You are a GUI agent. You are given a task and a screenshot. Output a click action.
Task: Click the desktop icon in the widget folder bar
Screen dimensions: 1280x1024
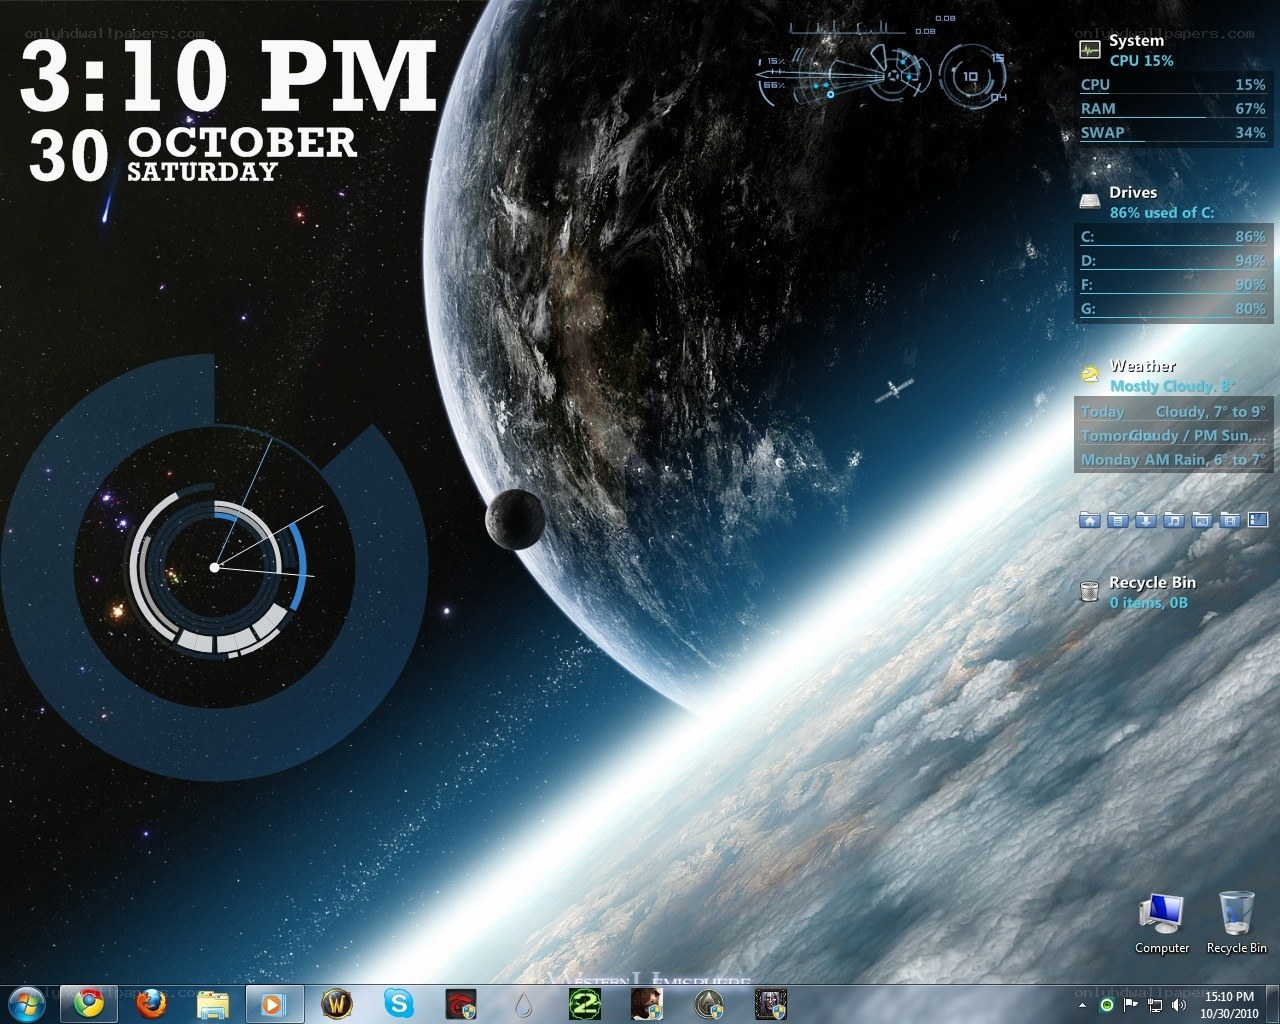coord(1258,520)
